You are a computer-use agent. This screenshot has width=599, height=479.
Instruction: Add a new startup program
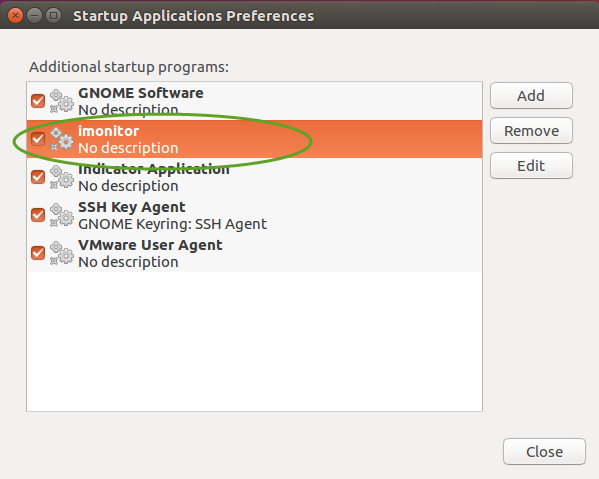pos(531,95)
